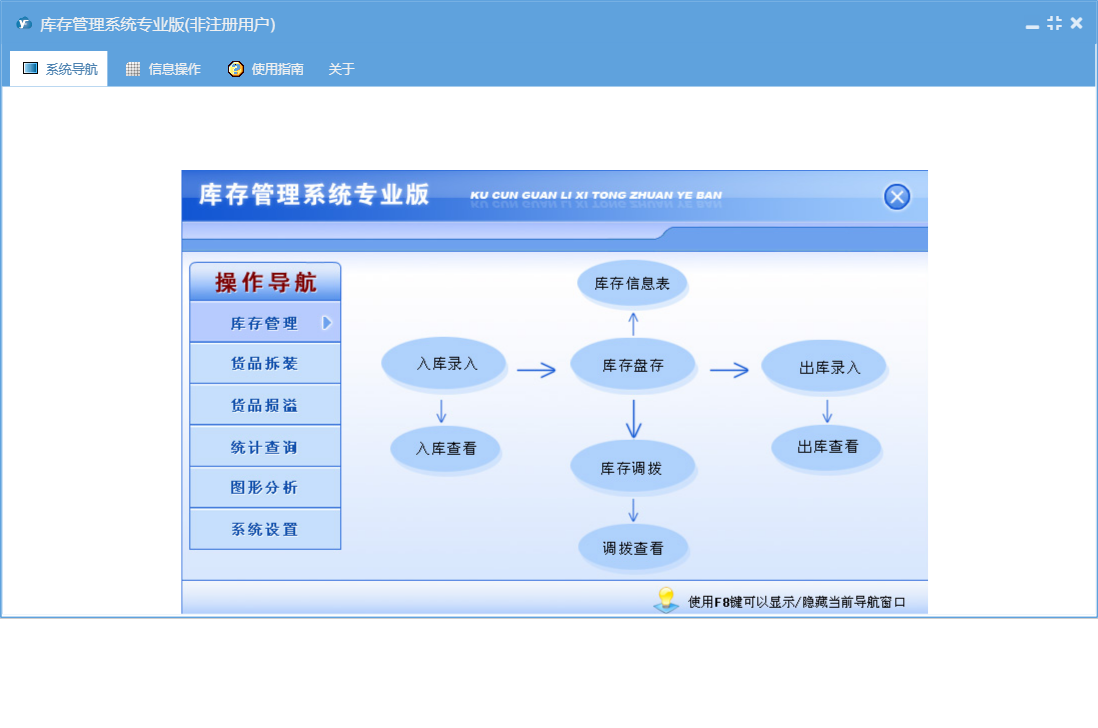Click the 系统导航 monitor icon
This screenshot has height=728, width=1098.
click(x=30, y=68)
